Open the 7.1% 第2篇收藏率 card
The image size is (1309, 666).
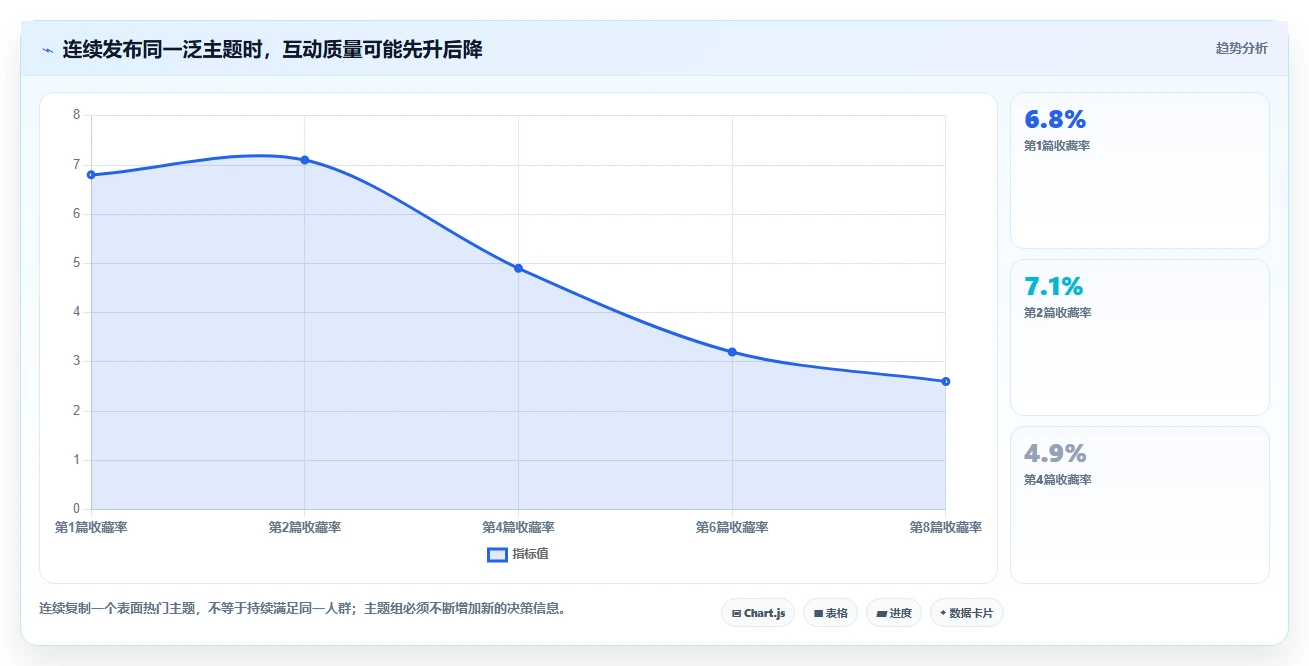(1140, 337)
